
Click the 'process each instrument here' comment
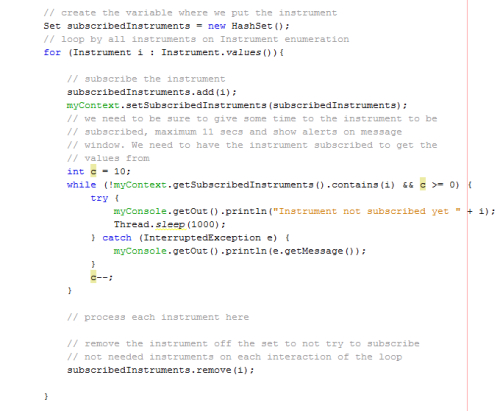point(158,317)
